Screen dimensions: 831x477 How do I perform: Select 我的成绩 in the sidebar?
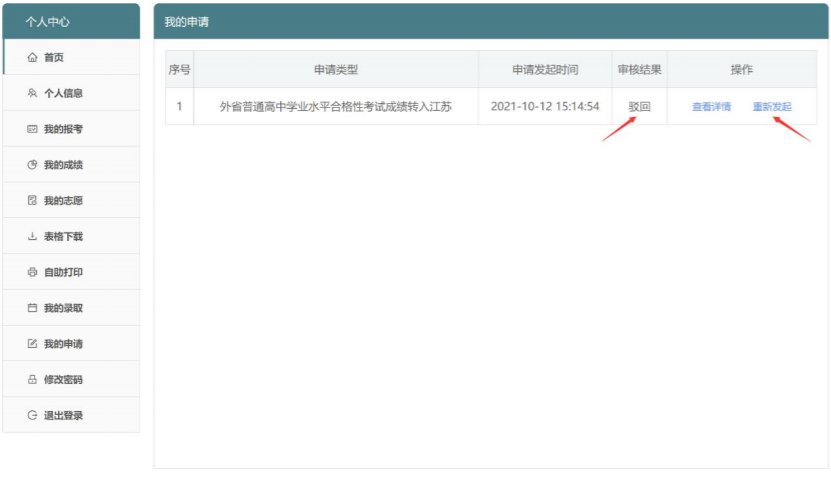tap(72, 165)
